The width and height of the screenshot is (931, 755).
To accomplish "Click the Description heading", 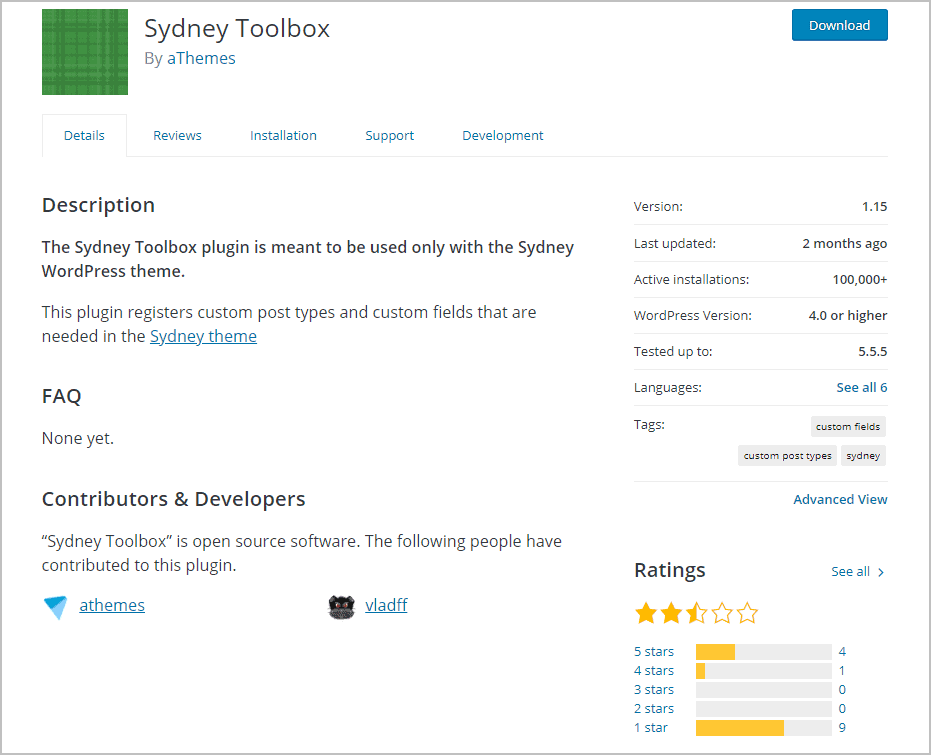I will (99, 205).
